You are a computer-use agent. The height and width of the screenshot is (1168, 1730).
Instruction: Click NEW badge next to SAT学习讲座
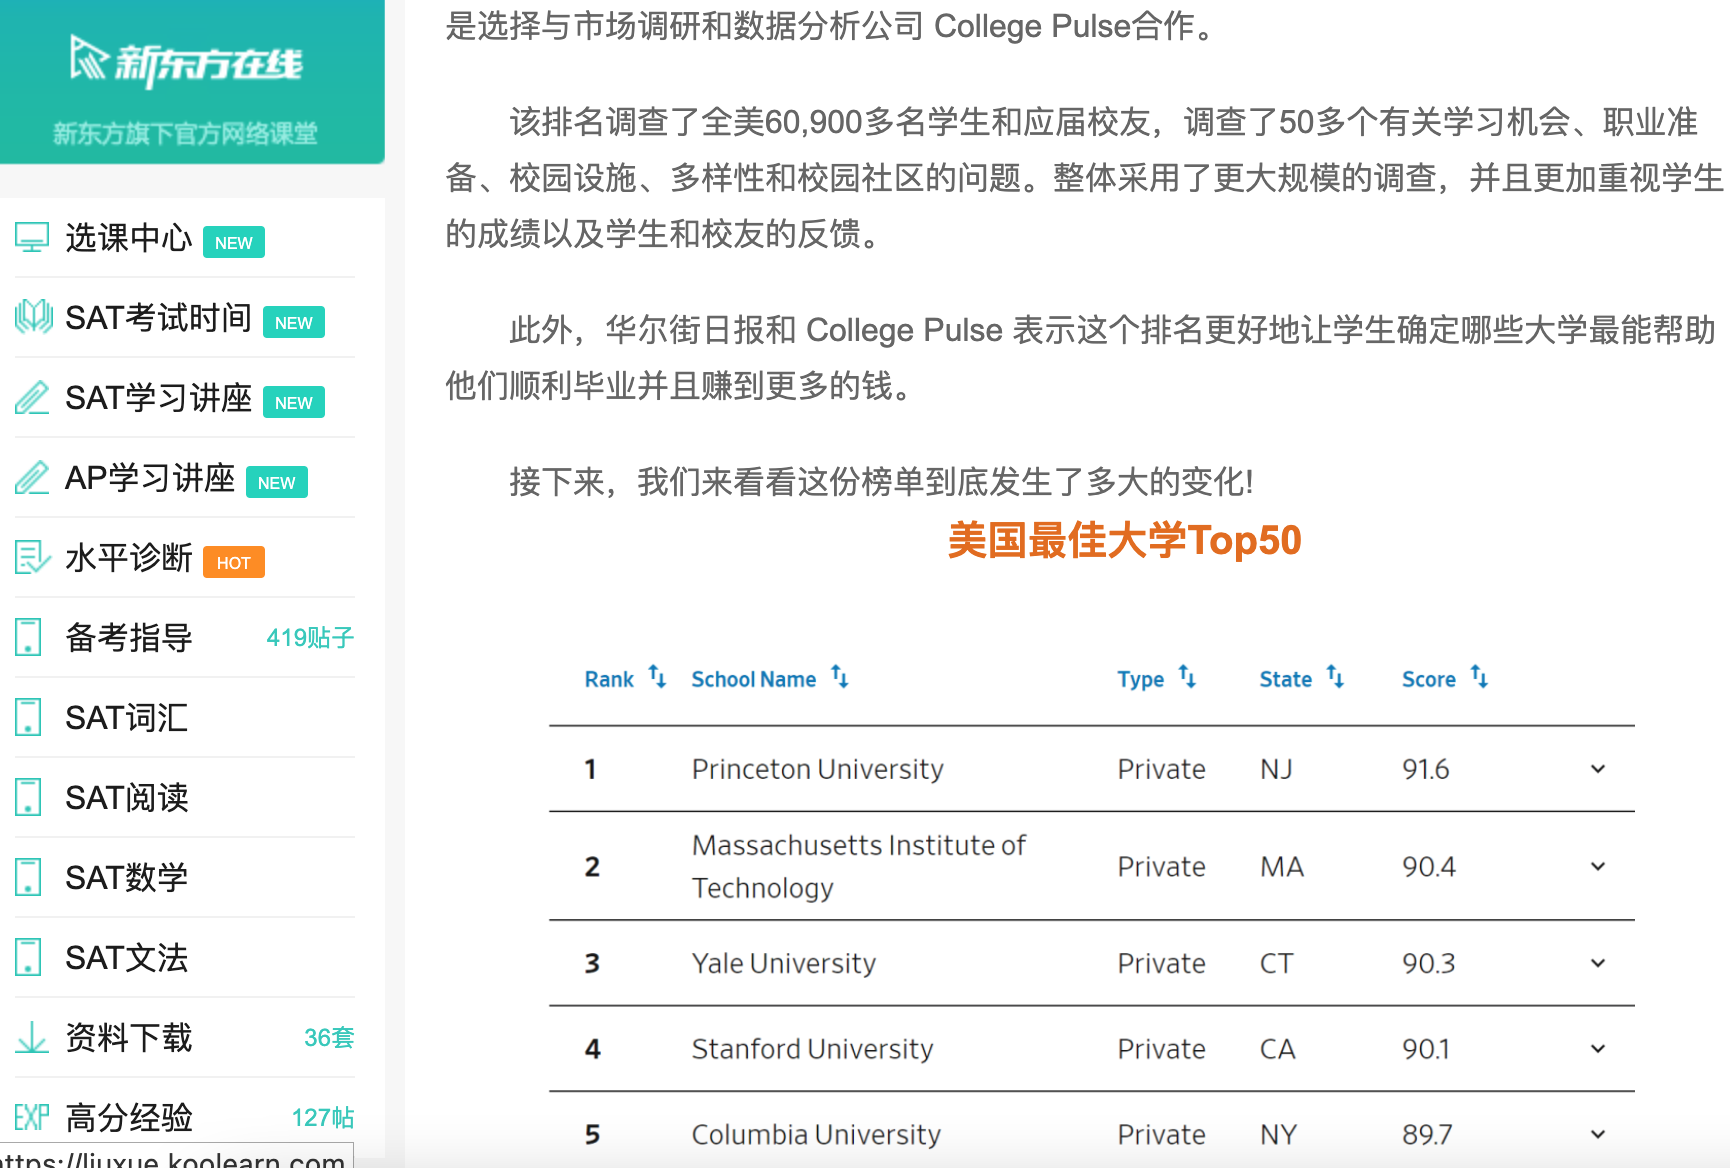tap(294, 402)
